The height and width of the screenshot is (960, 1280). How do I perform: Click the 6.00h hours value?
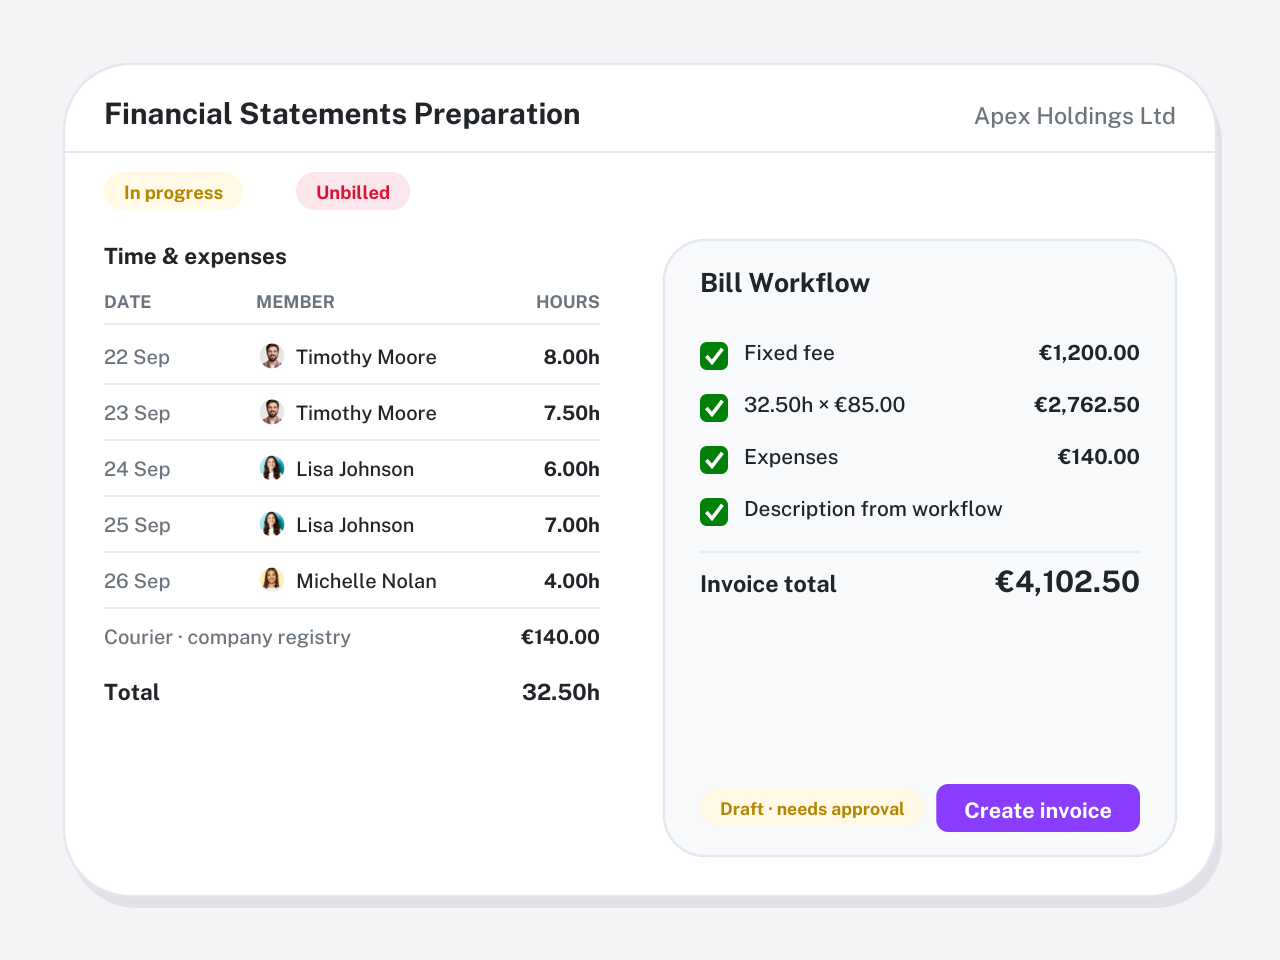click(572, 469)
